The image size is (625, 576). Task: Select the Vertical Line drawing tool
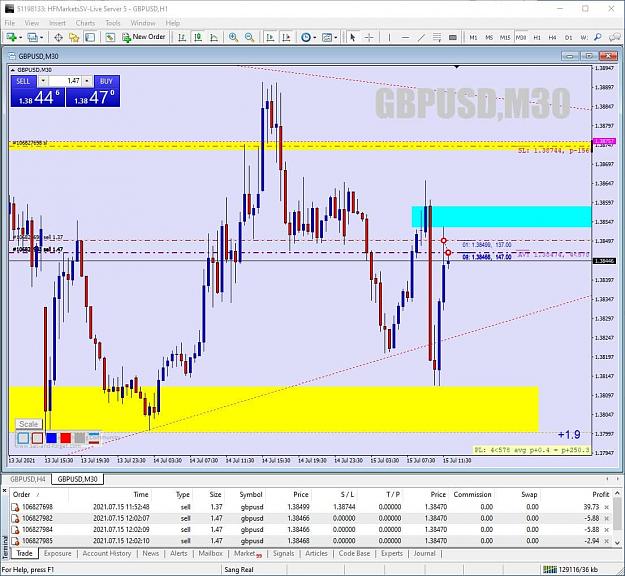tap(389, 37)
